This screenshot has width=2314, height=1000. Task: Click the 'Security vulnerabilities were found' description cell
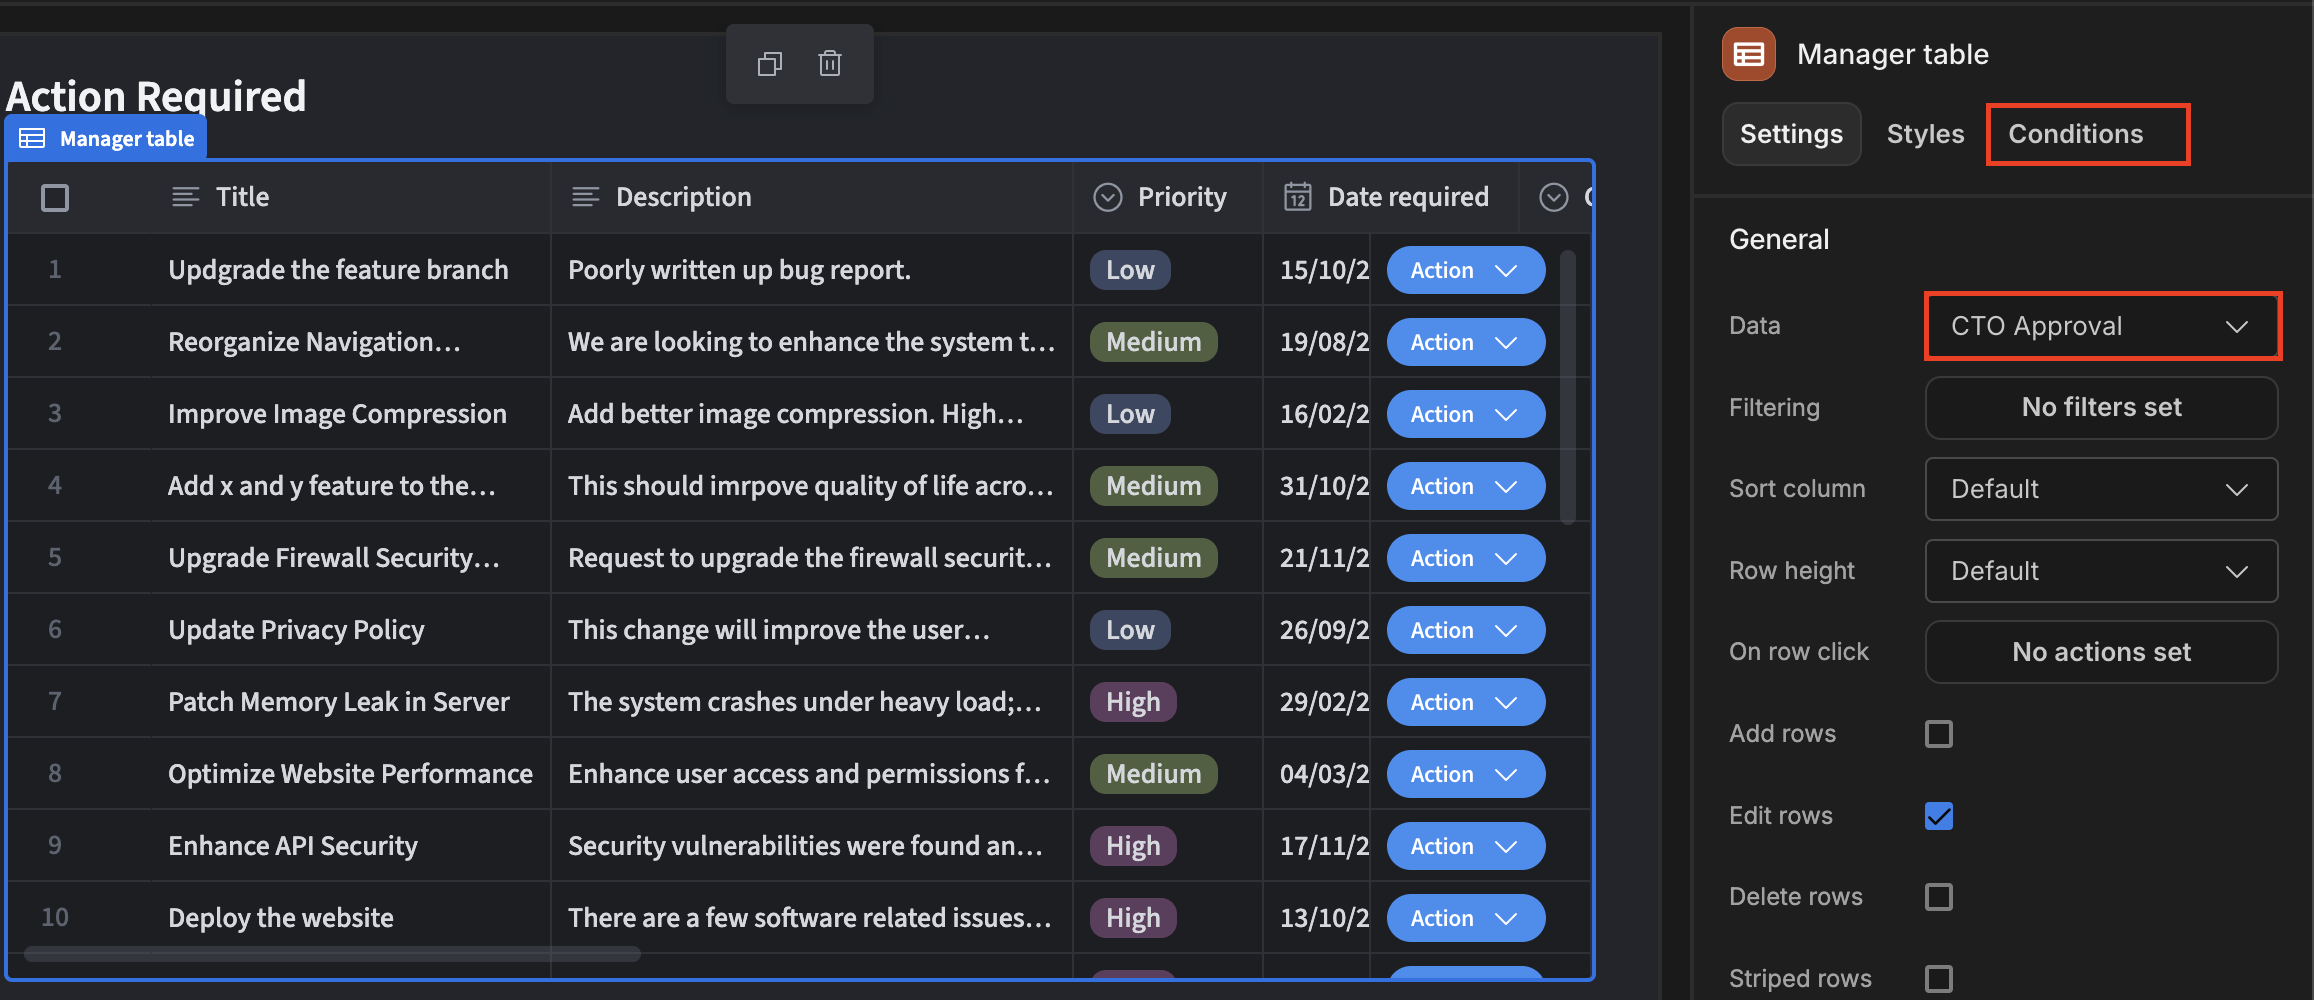point(811,846)
